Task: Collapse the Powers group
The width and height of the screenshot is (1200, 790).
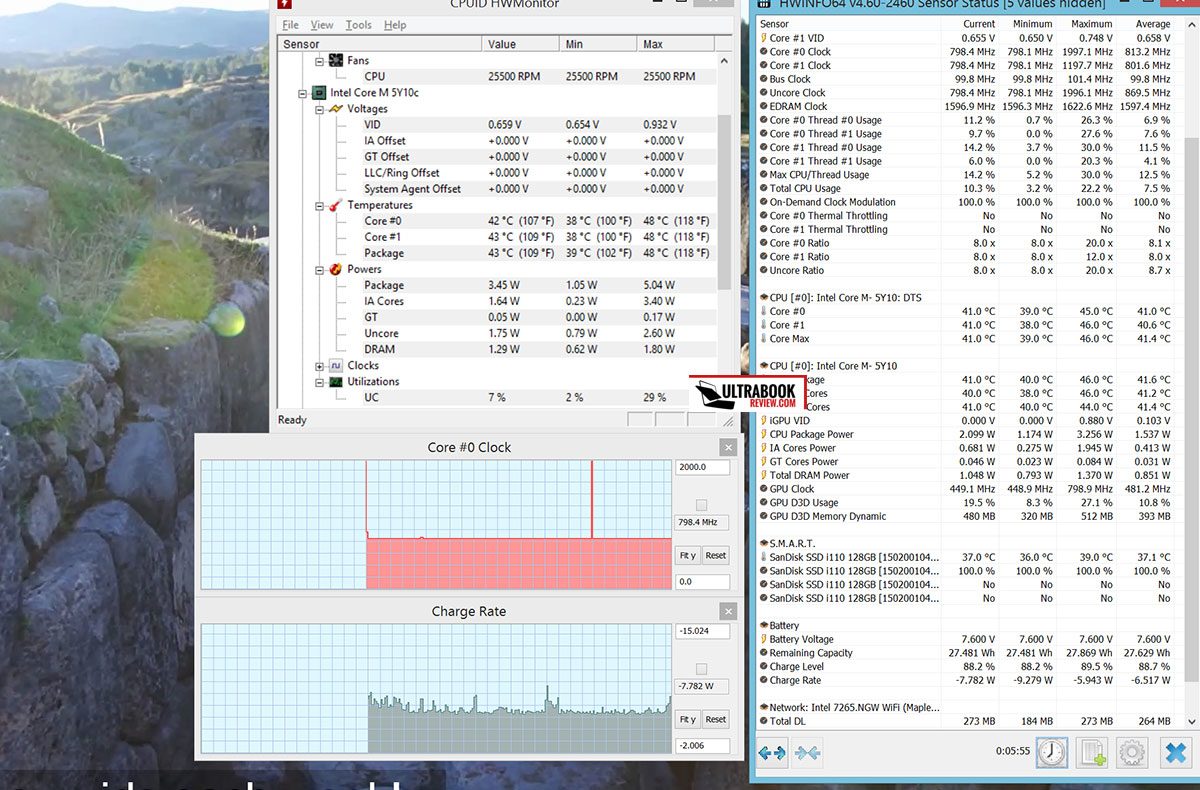Action: tap(319, 269)
